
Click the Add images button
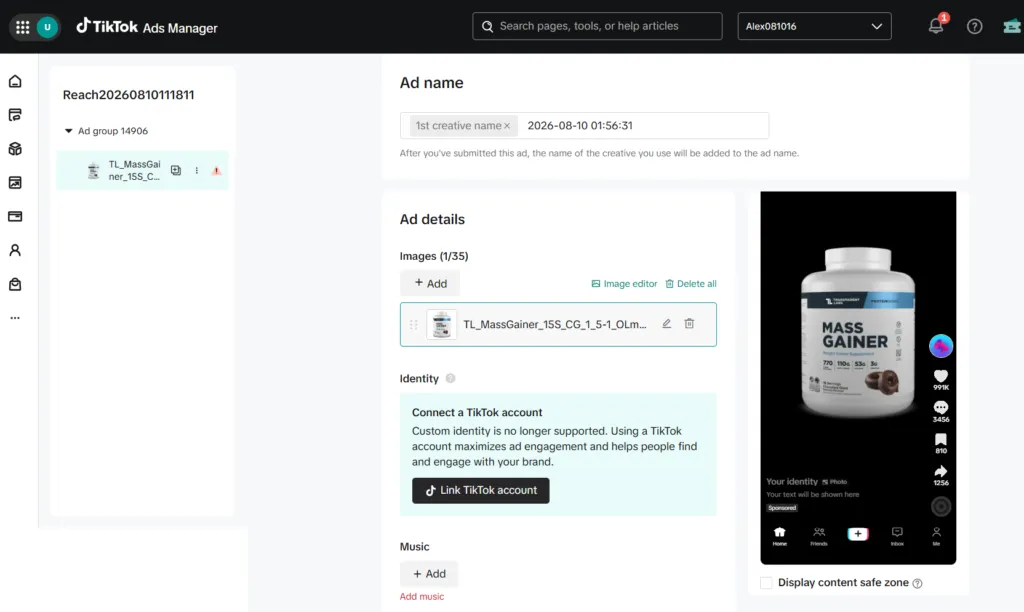click(430, 283)
